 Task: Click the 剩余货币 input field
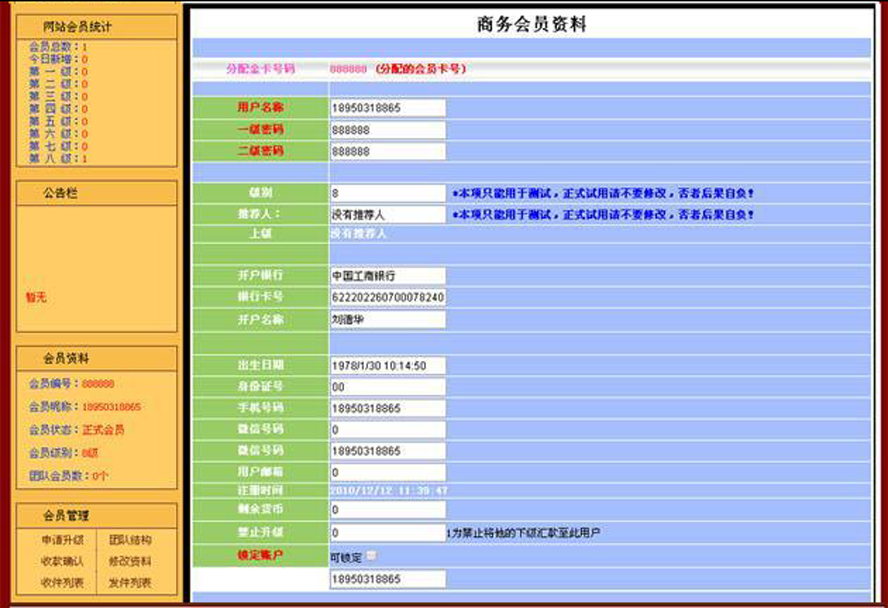click(388, 510)
